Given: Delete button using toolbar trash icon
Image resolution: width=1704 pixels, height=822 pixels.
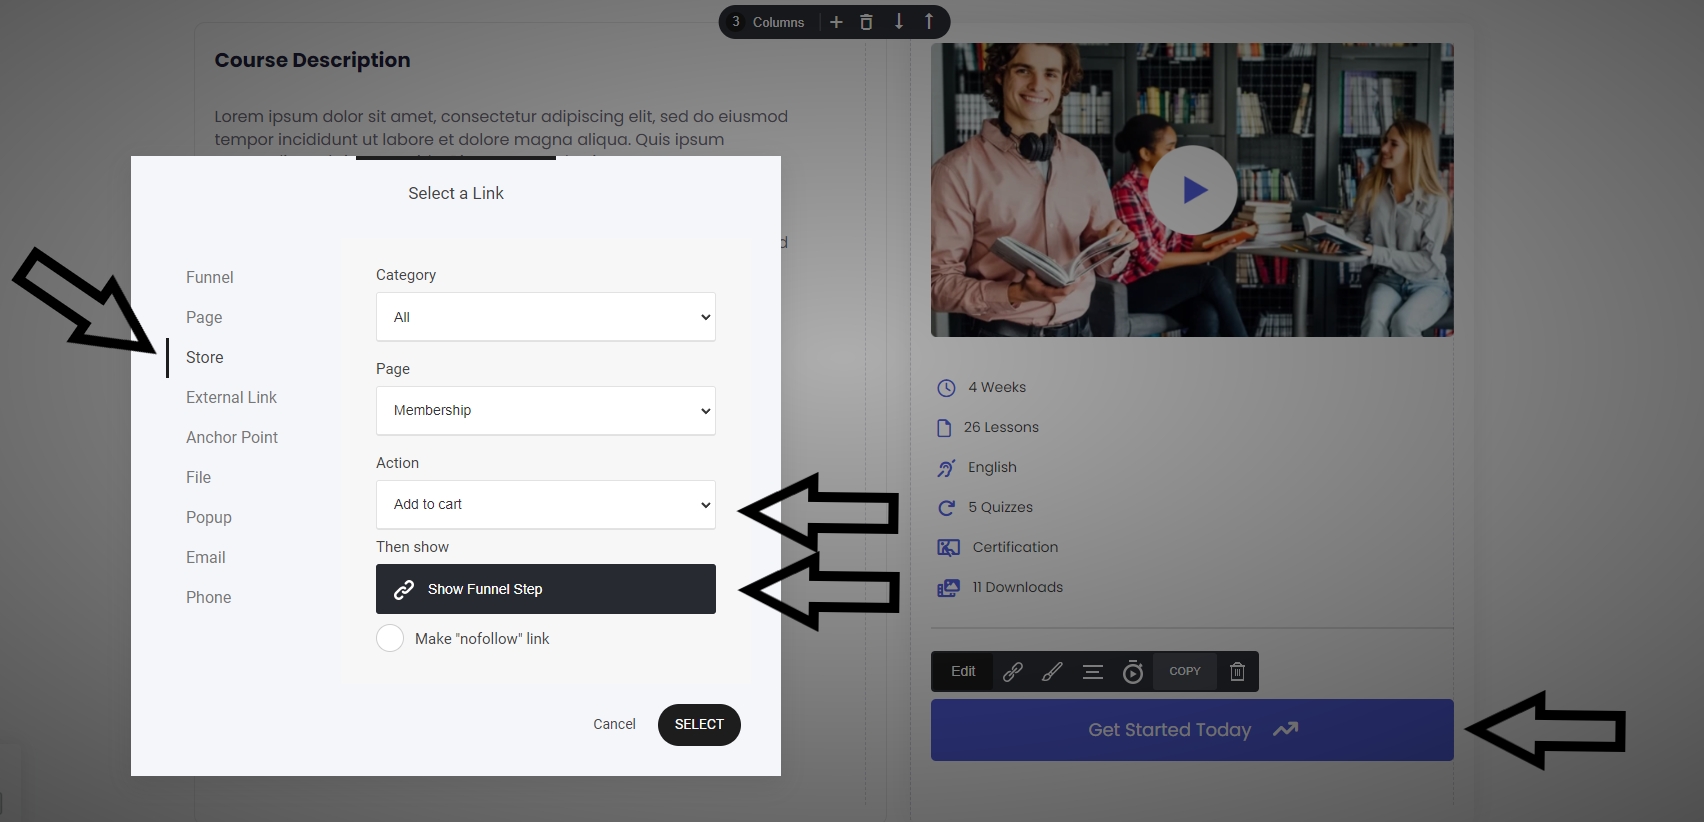Looking at the screenshot, I should pyautogui.click(x=1237, y=672).
